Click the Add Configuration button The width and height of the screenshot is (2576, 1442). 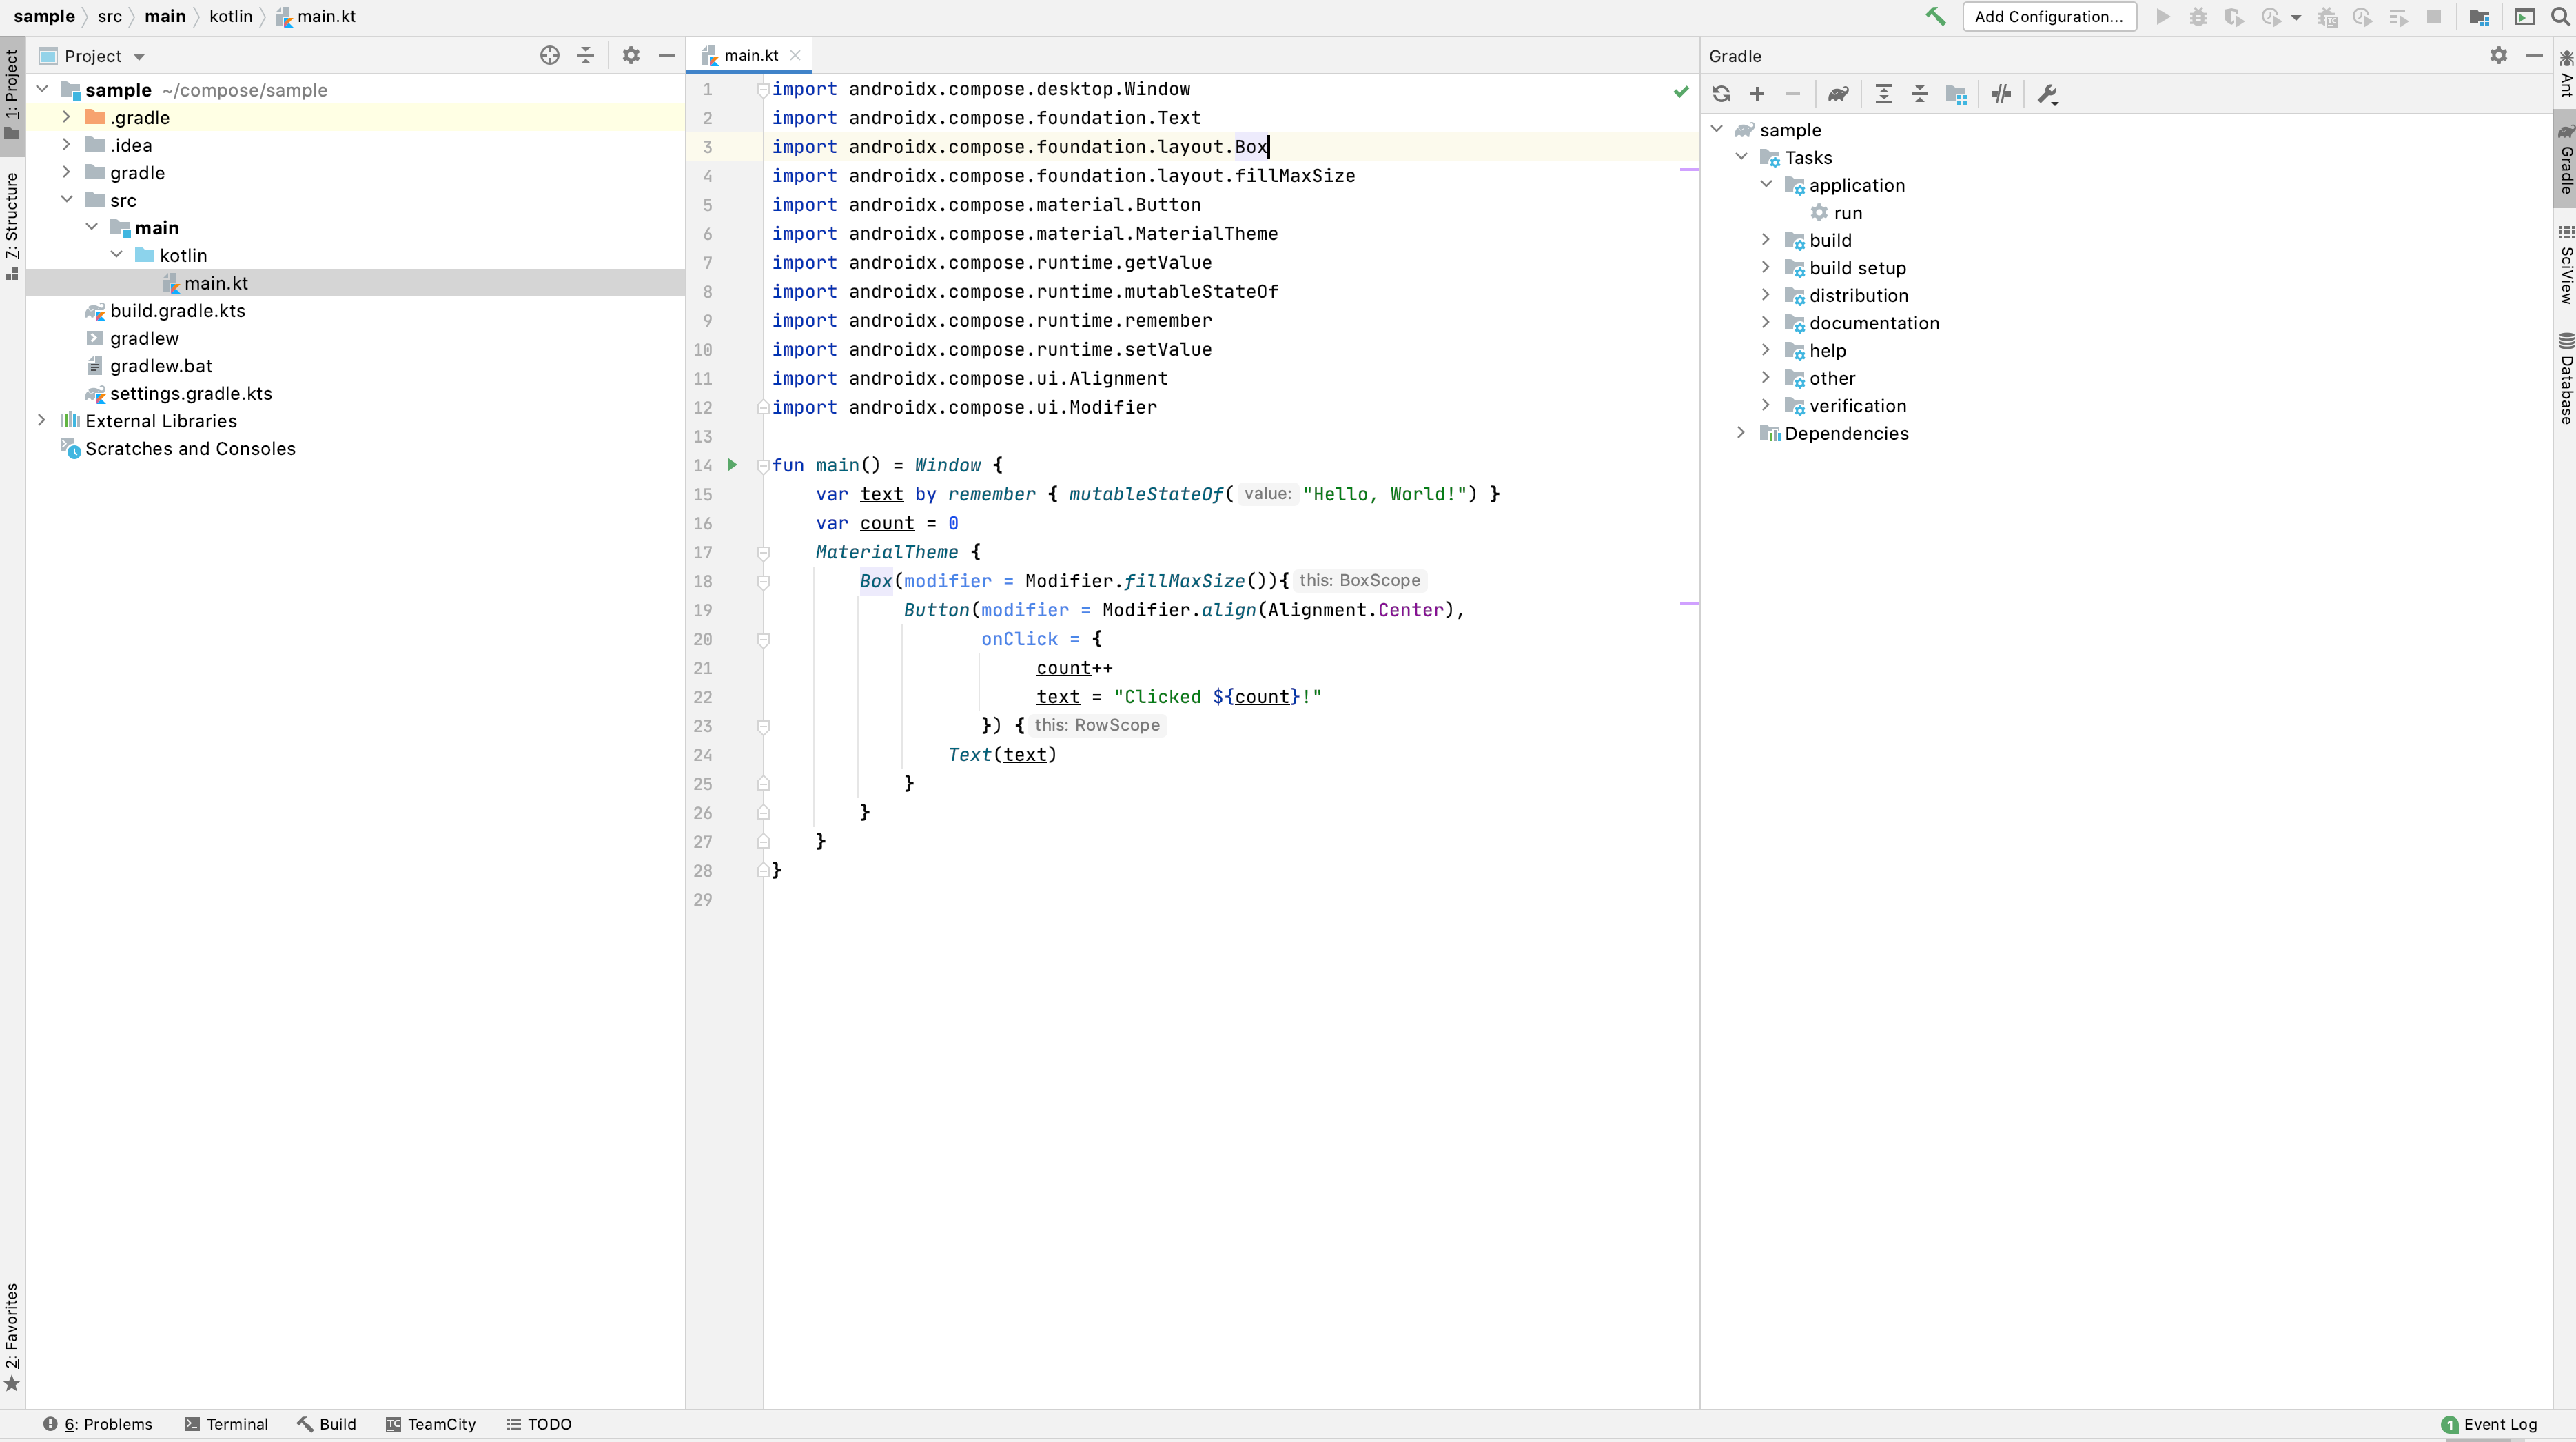point(2049,17)
